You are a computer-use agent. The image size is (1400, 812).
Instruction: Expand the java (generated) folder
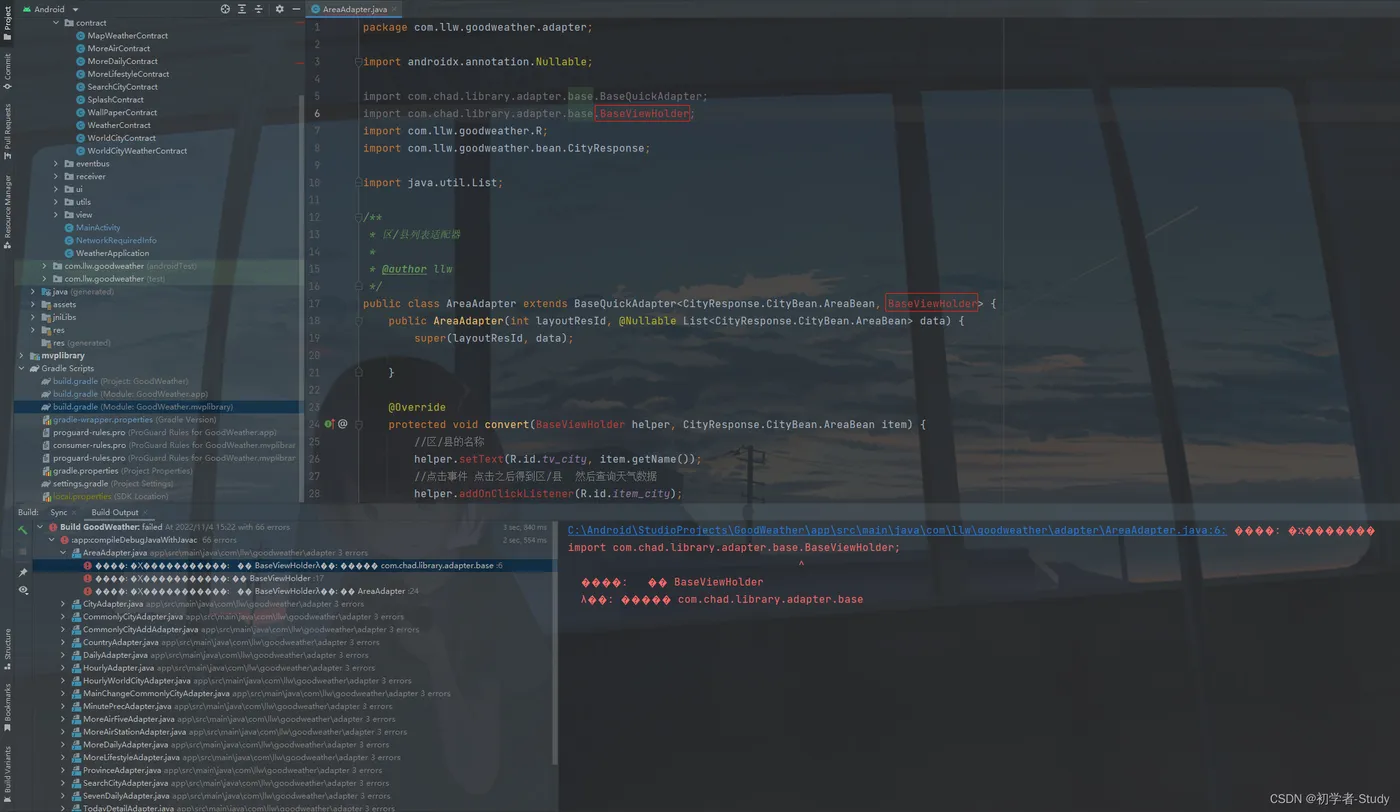tap(33, 292)
